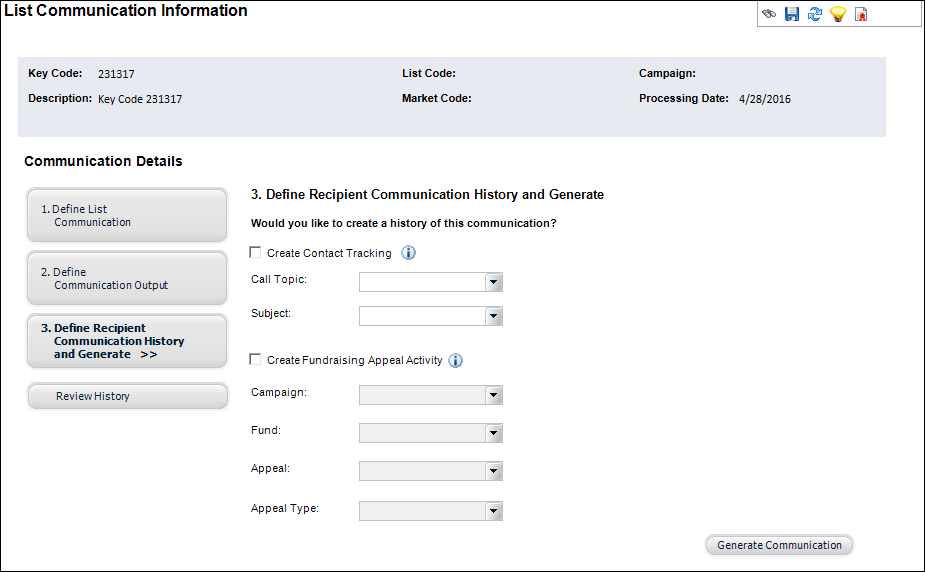Go to step 2 Define Communication Output

[x=127, y=278]
